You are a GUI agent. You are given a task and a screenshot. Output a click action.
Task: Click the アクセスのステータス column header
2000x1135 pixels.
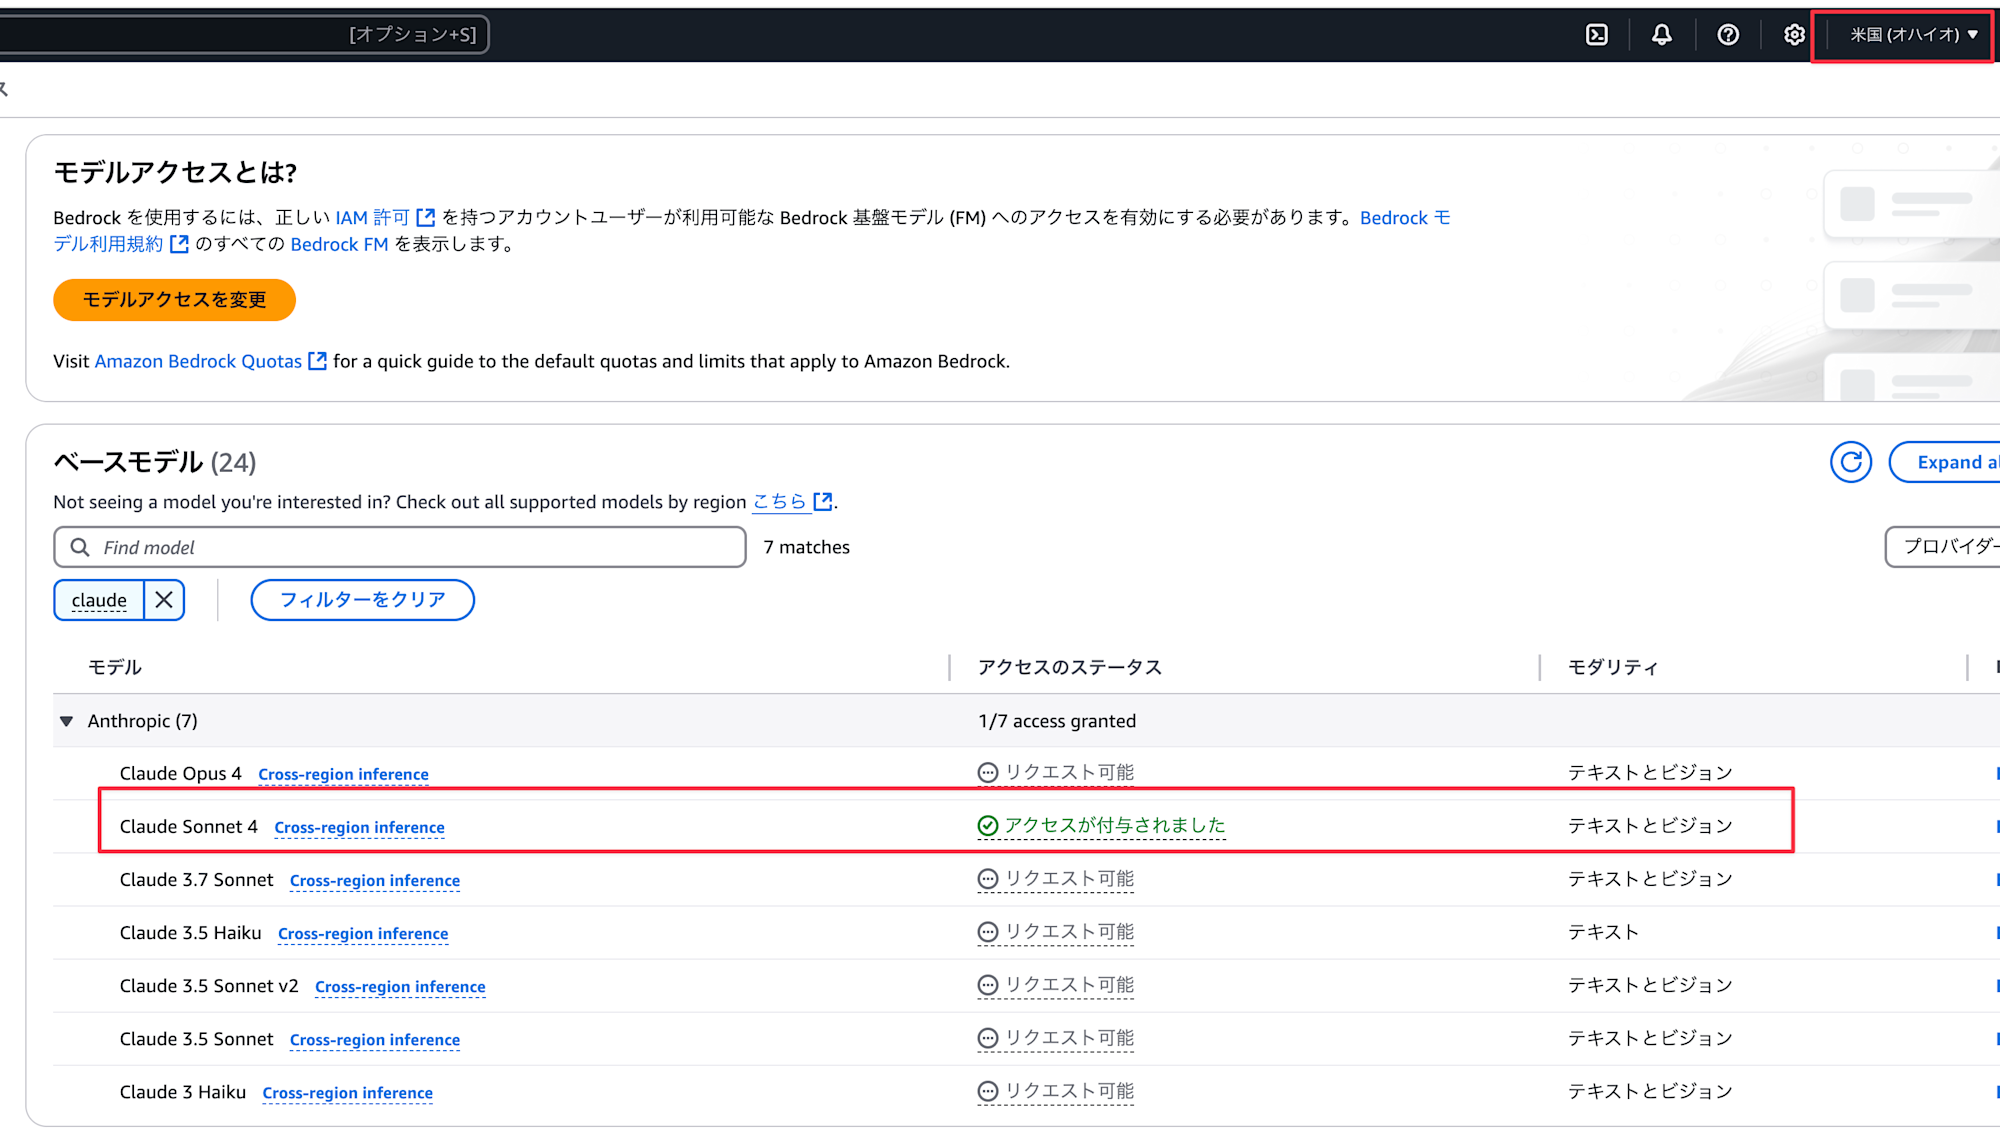1069,668
